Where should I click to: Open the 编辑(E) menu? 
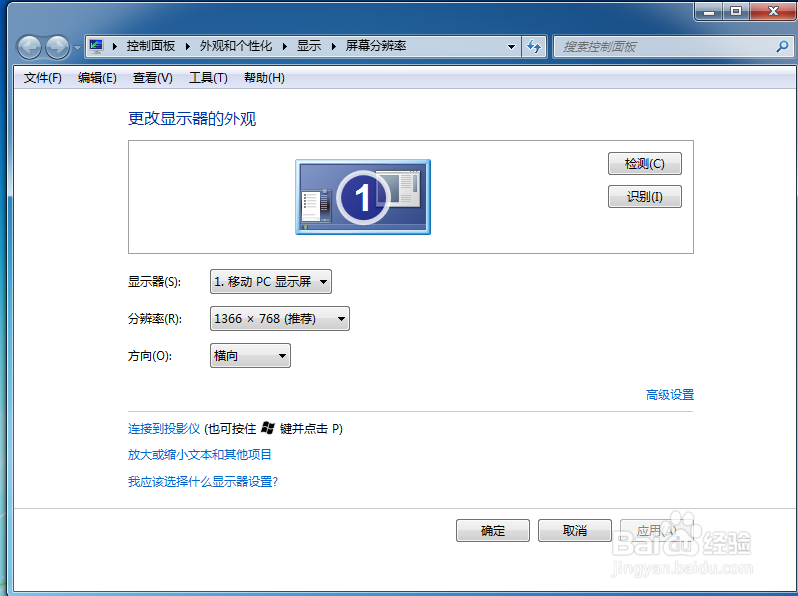point(97,78)
